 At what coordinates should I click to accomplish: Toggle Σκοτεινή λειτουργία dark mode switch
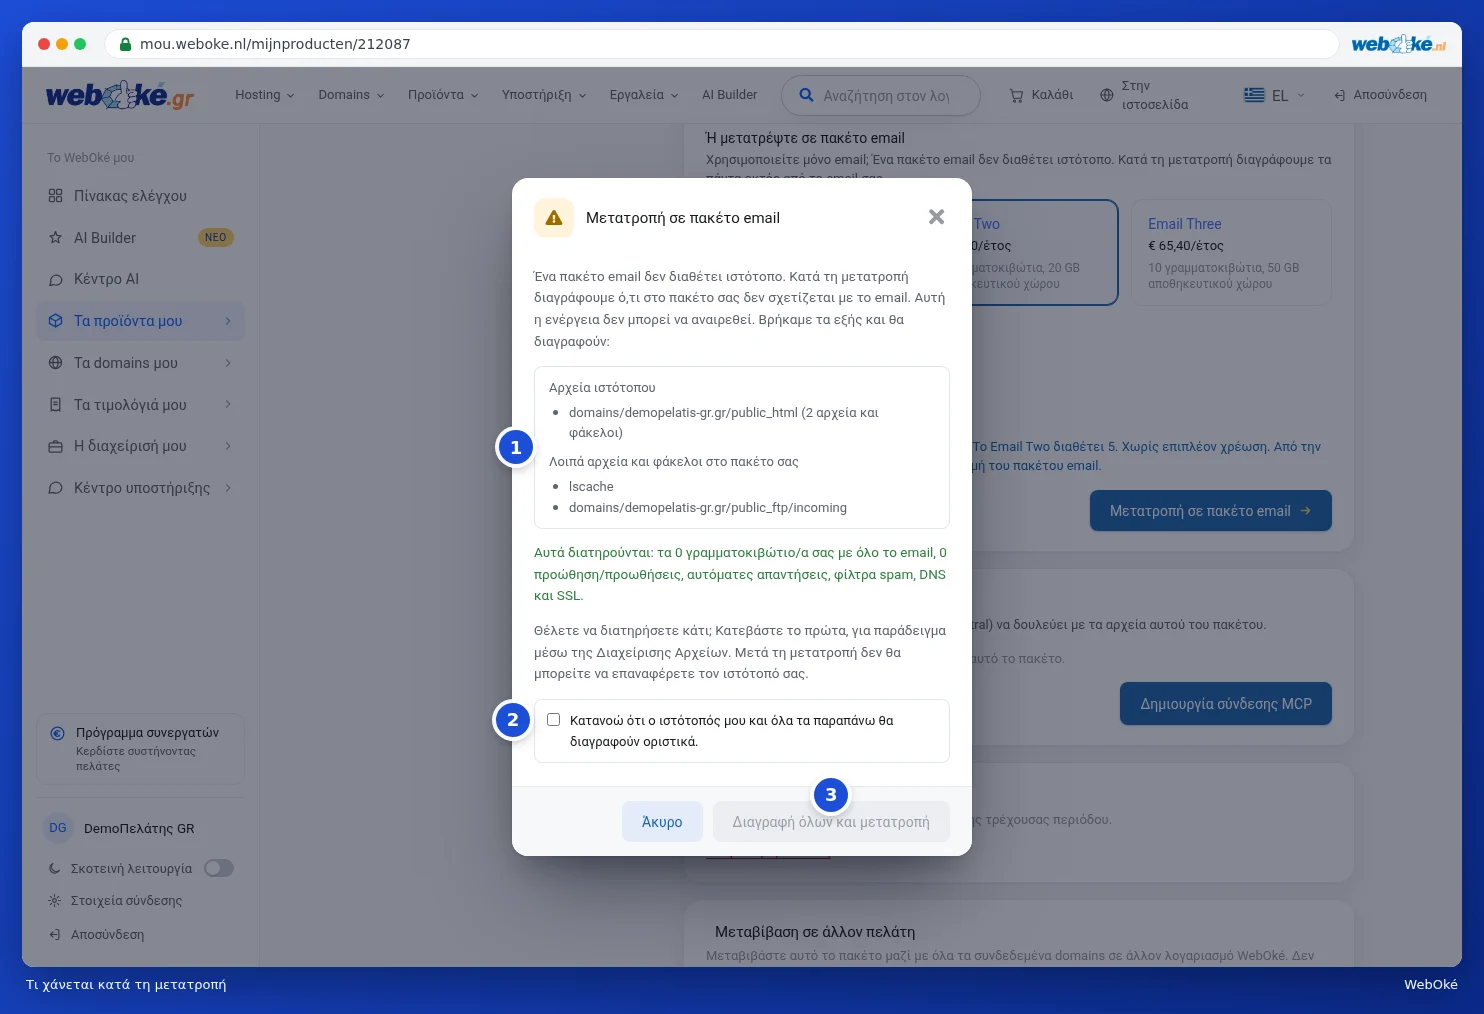pos(219,868)
